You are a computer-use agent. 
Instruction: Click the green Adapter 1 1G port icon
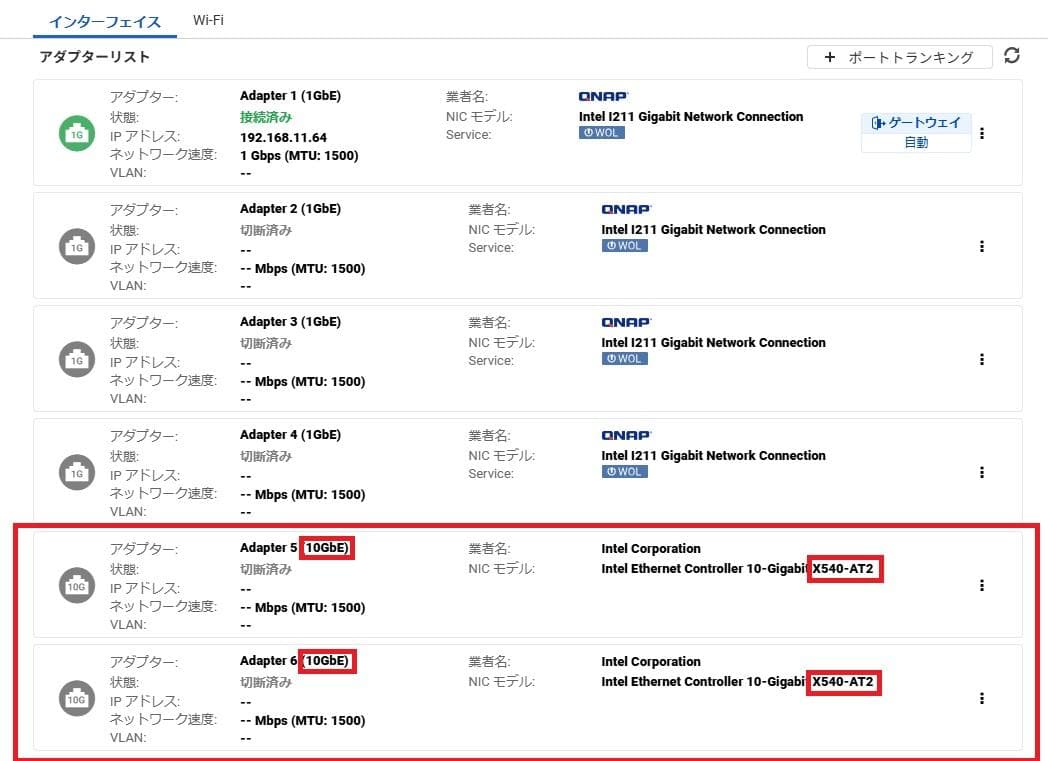[x=77, y=134]
